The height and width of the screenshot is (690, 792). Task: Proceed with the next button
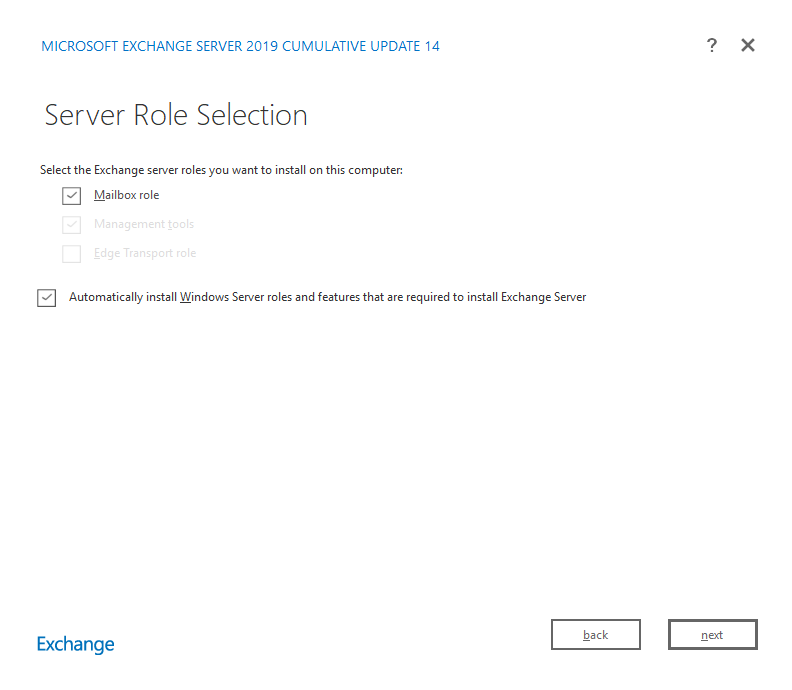tap(712, 635)
